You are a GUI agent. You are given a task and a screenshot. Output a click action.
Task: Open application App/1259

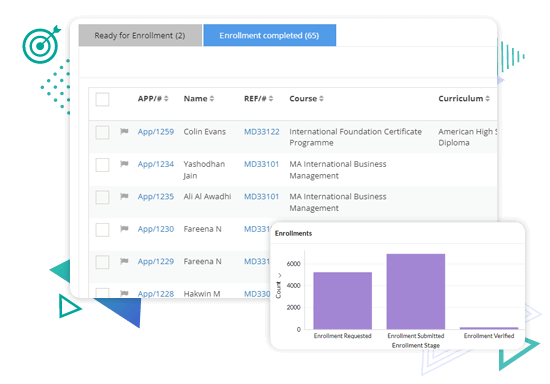[156, 132]
